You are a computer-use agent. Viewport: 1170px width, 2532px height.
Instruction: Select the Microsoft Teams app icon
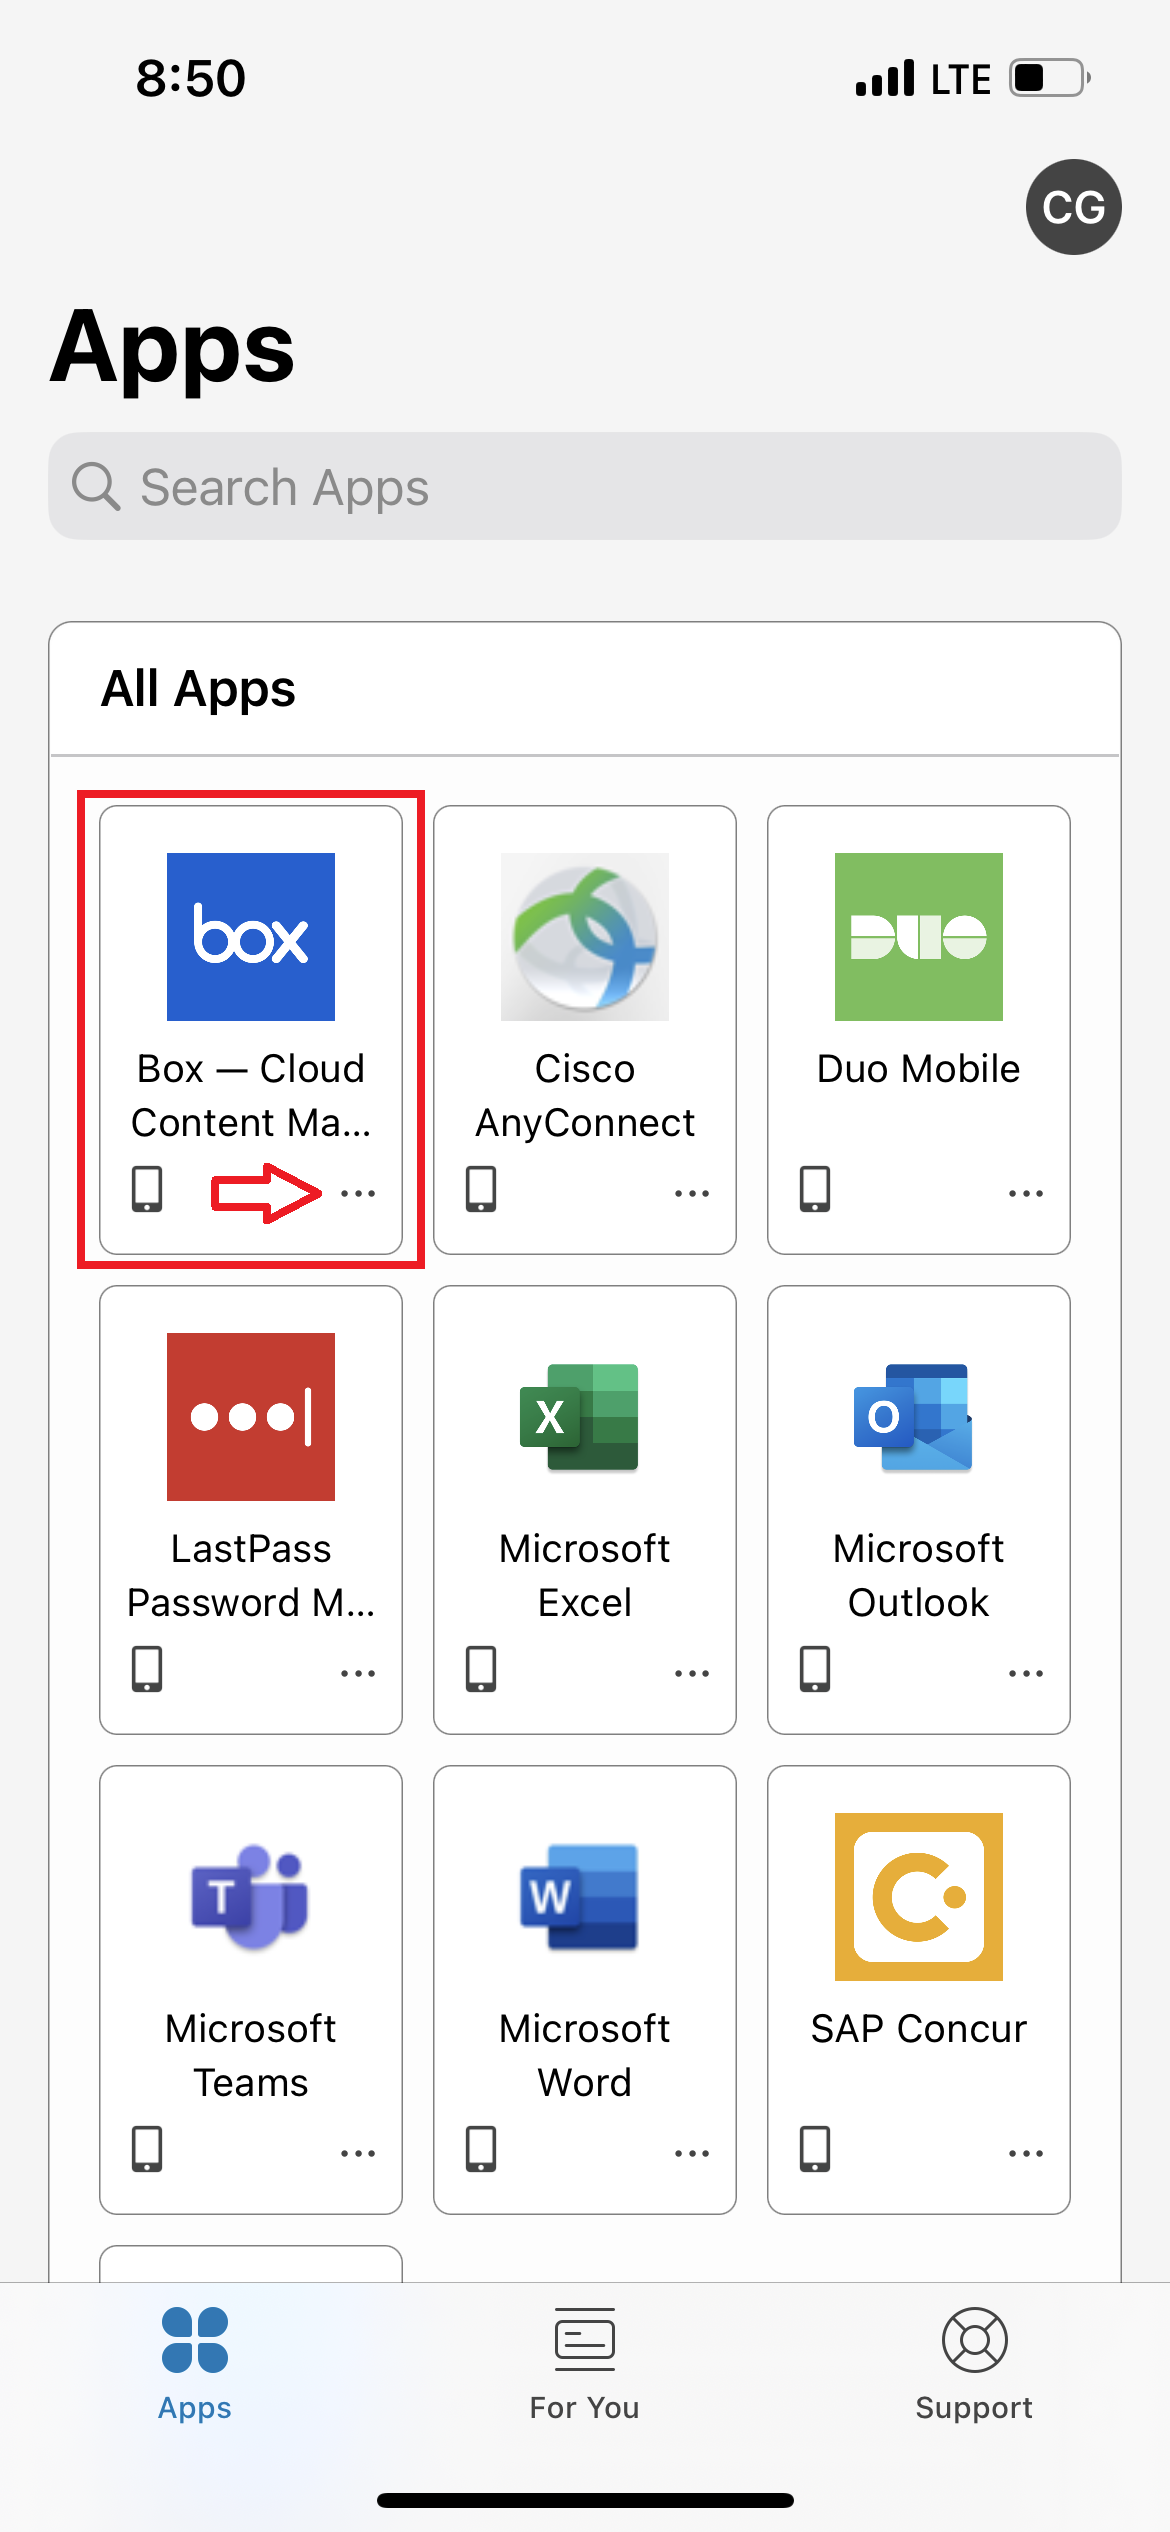(250, 1896)
